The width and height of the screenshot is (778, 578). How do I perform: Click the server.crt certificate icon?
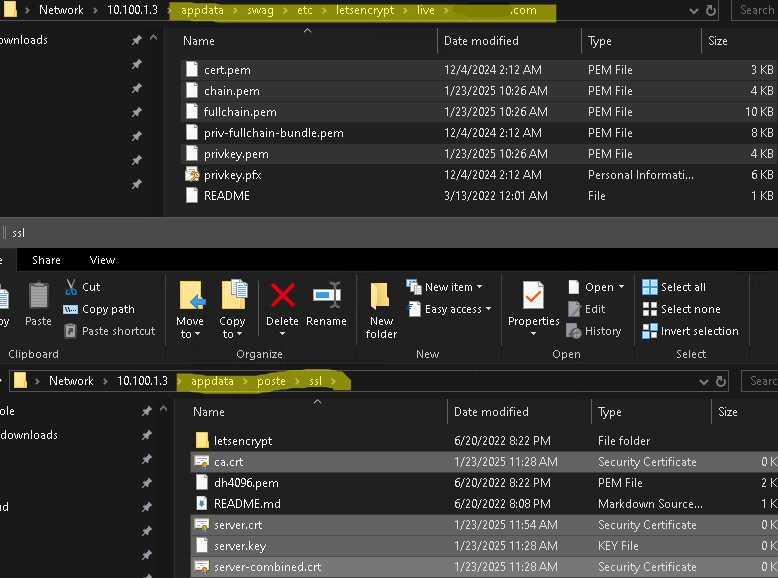[x=201, y=525]
